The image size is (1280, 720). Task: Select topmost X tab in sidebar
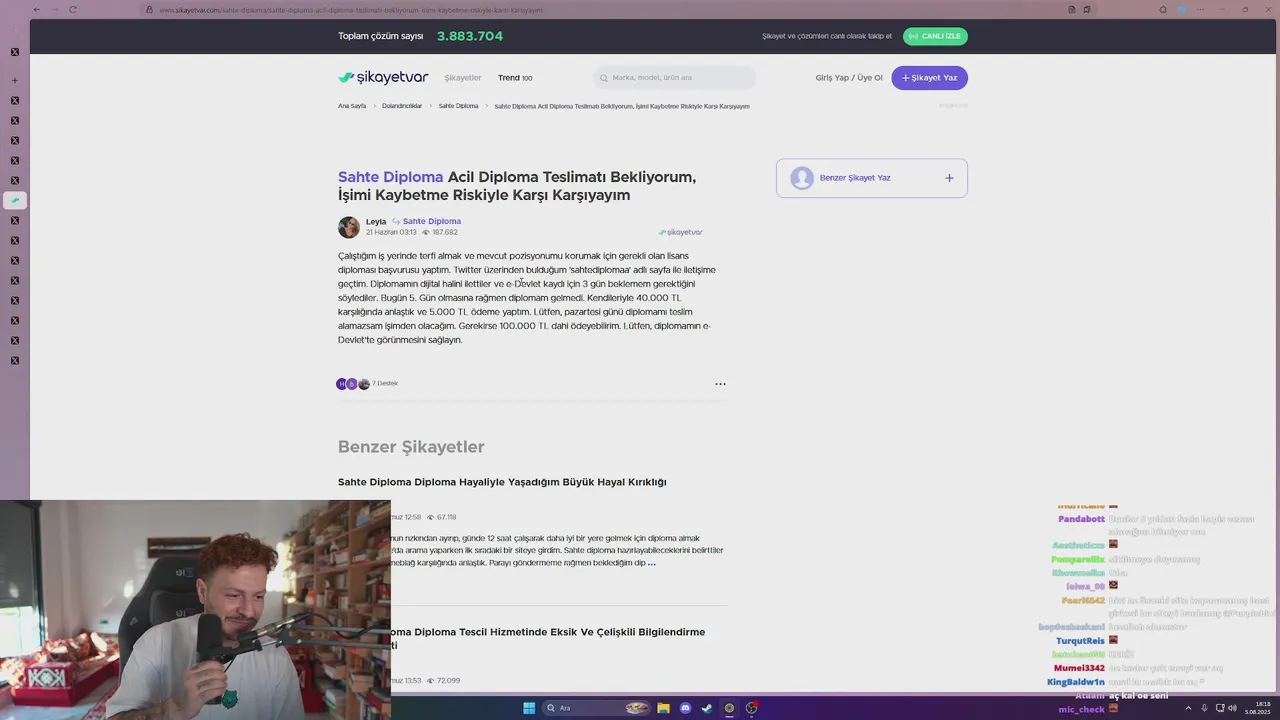point(14,52)
